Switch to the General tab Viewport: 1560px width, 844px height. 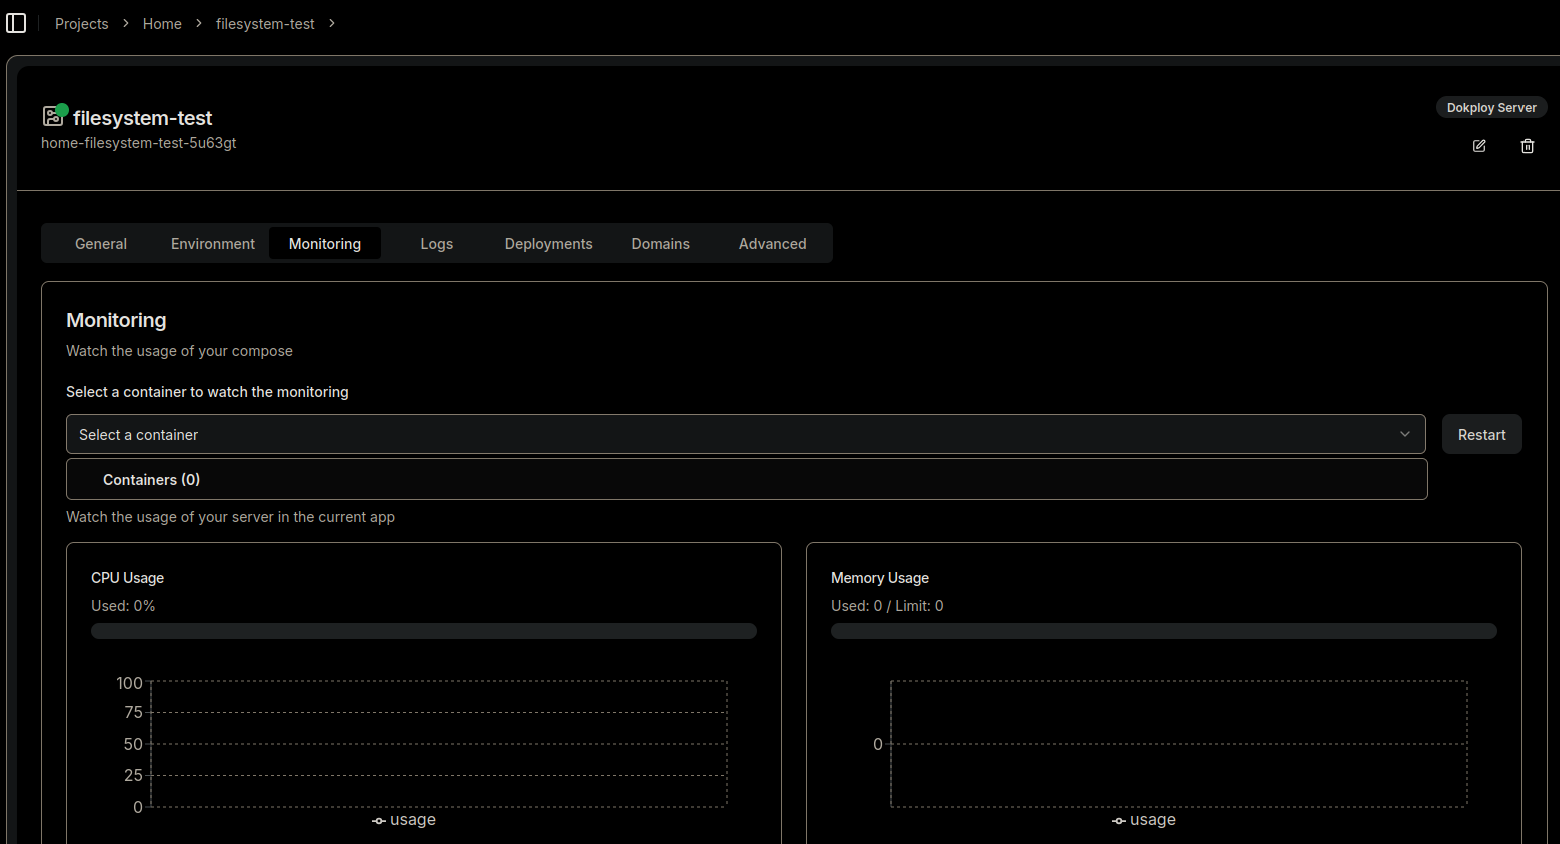coord(101,243)
